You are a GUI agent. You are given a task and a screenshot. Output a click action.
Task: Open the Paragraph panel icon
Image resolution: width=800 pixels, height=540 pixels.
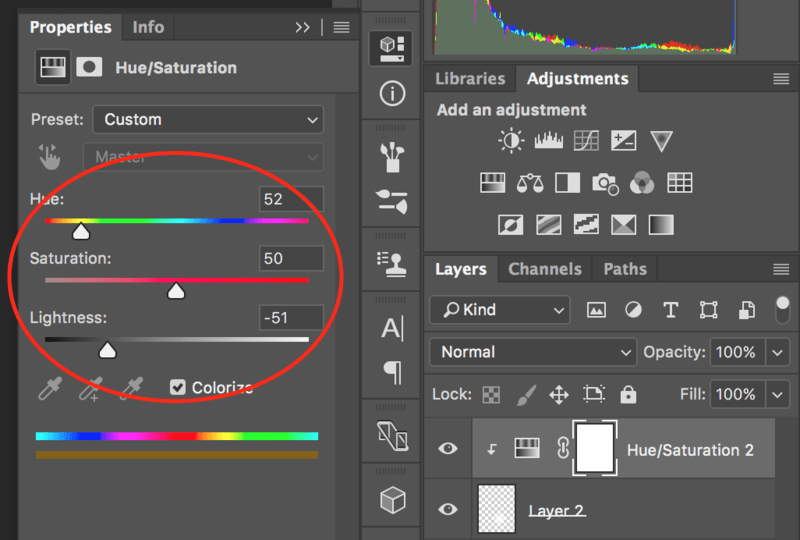392,373
